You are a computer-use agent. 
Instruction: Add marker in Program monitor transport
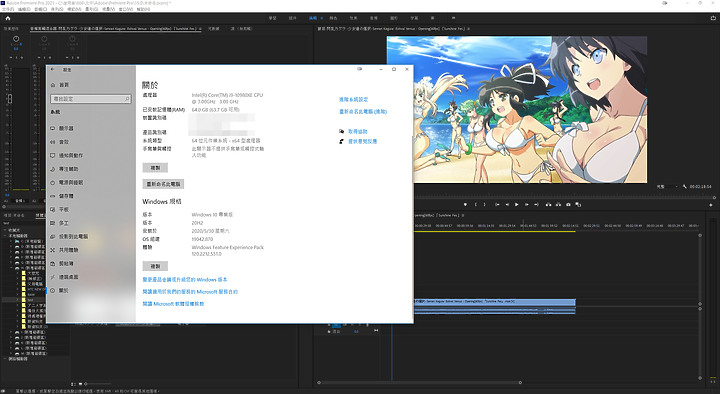pos(465,204)
